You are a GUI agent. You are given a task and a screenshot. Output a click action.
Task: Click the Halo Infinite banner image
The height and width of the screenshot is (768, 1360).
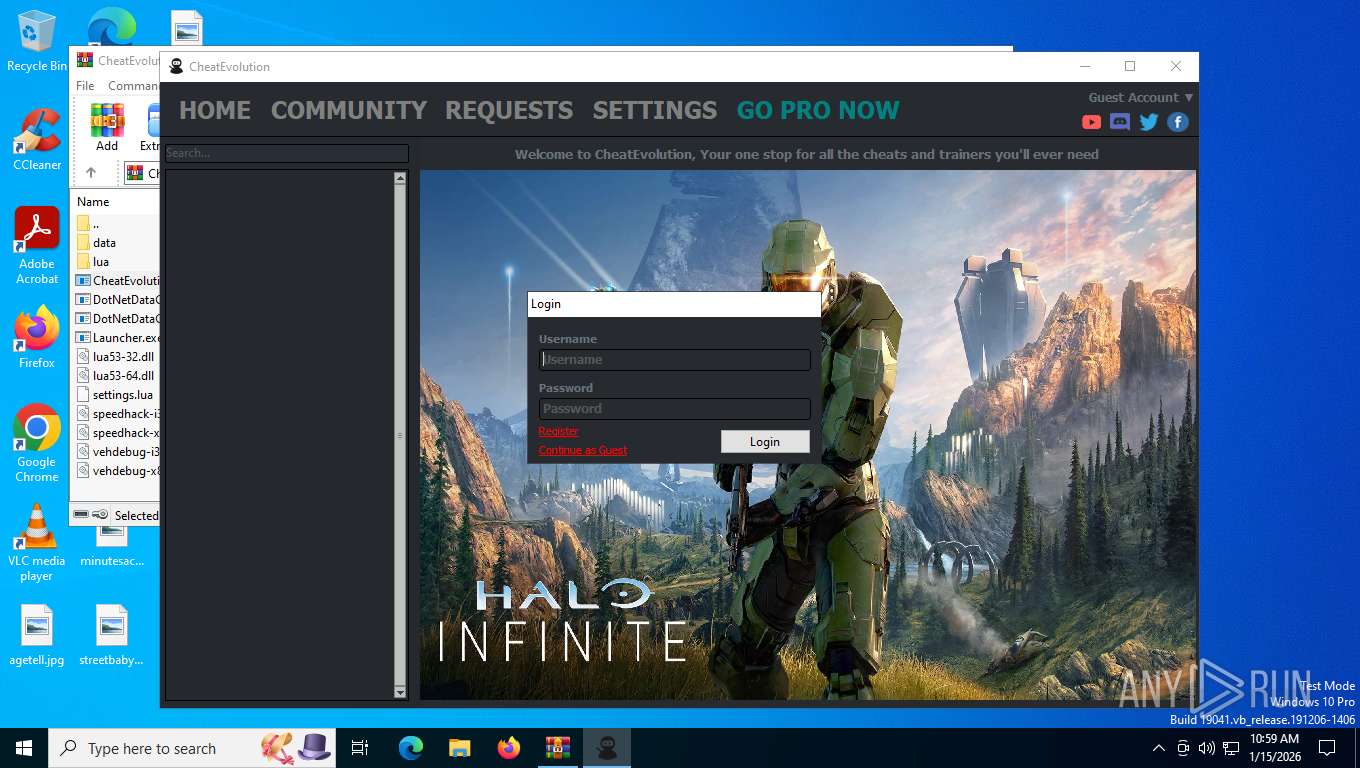tap(807, 434)
